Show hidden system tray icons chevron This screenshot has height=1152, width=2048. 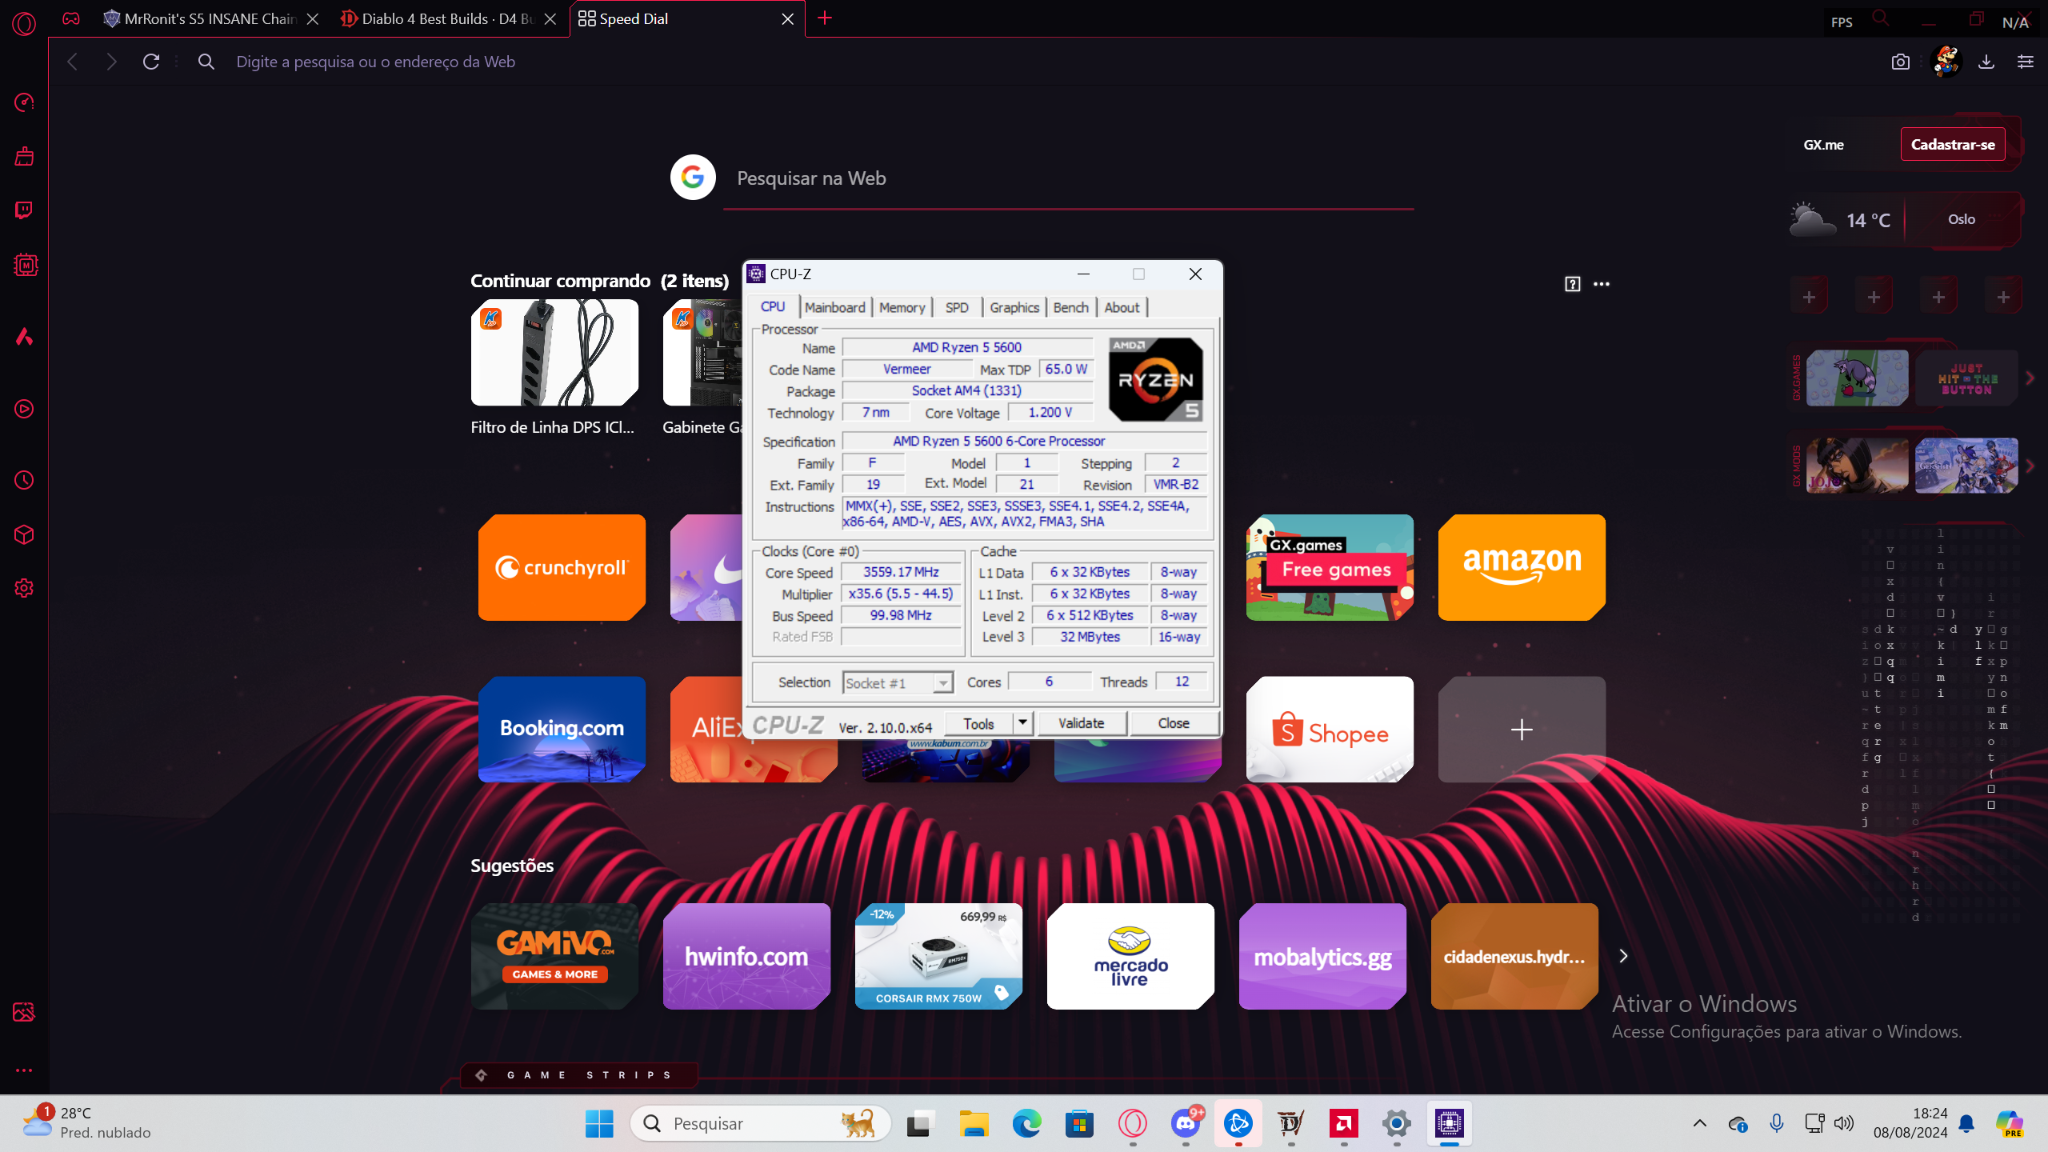click(x=1699, y=1123)
